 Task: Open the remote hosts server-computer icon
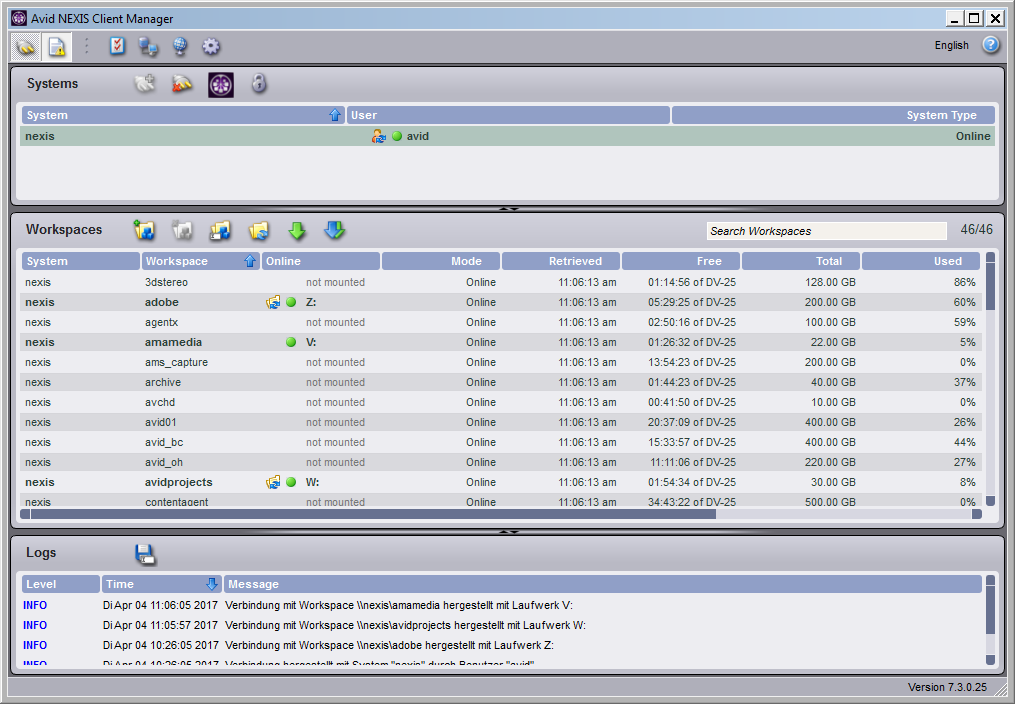[x=149, y=47]
